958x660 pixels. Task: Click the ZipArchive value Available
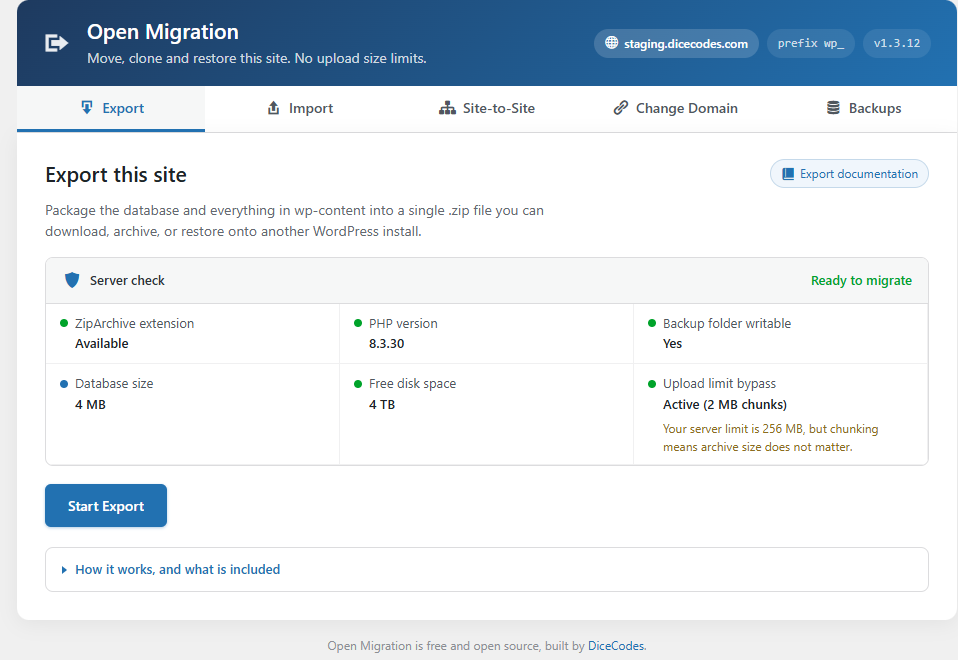101,343
